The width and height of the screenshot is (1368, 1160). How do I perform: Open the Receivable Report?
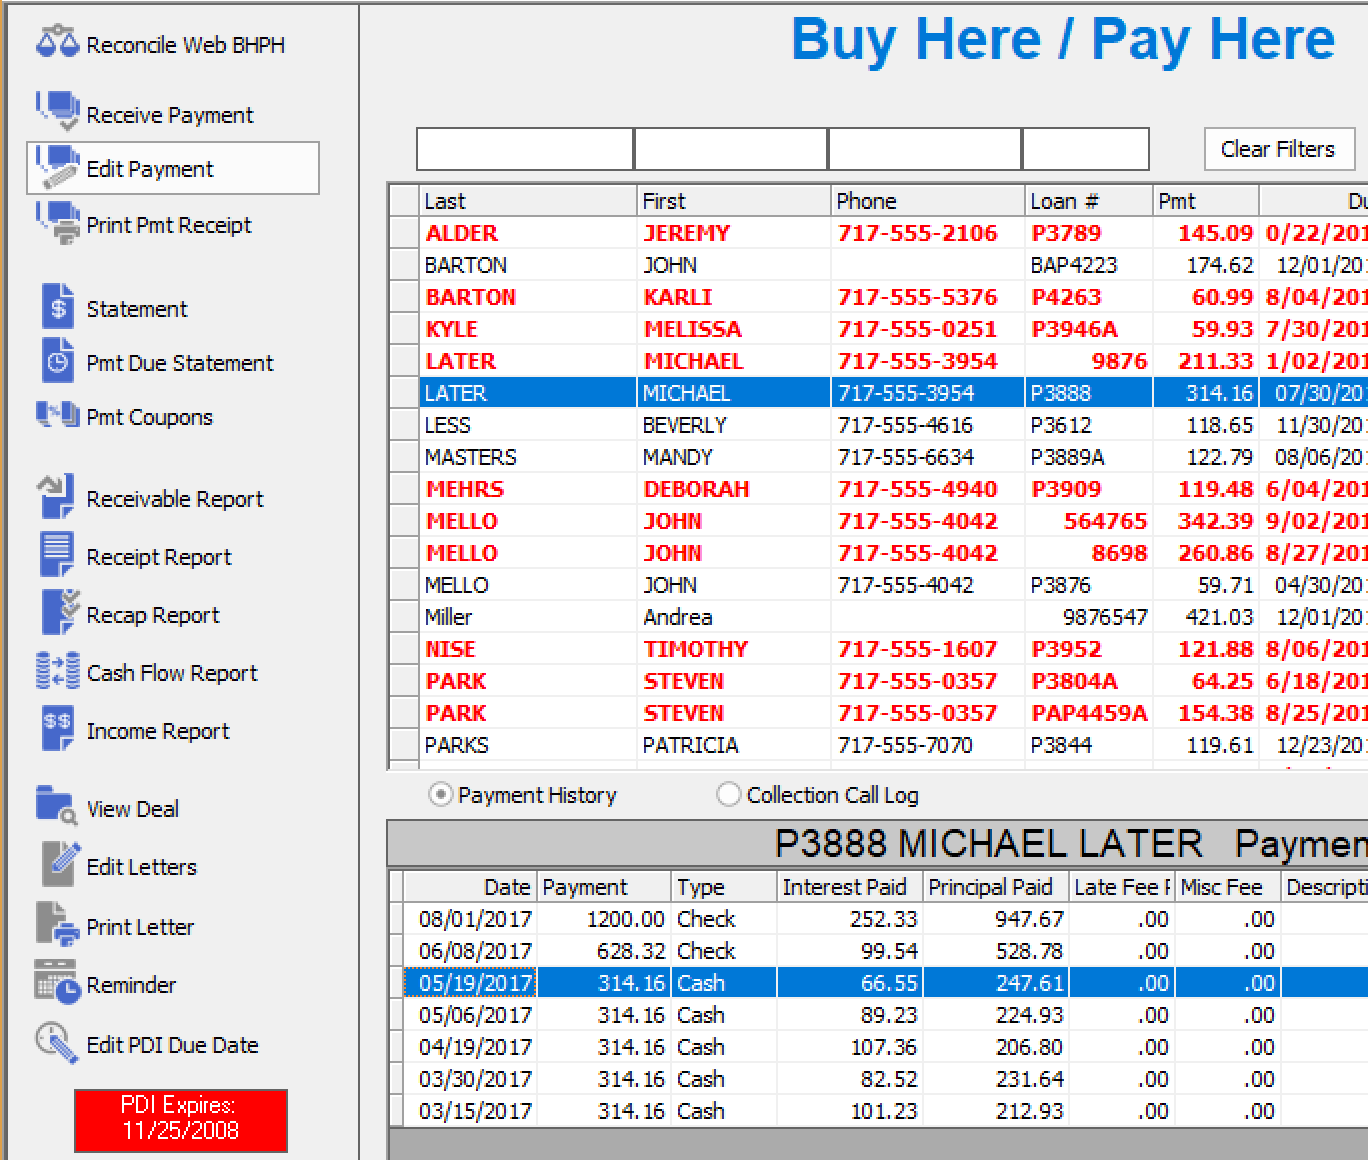[174, 498]
